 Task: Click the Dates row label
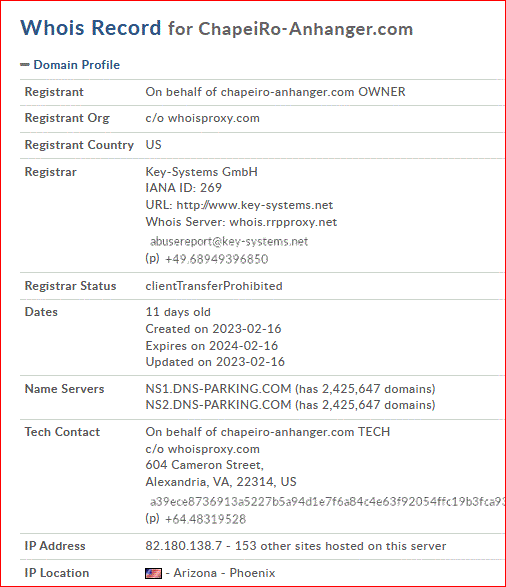click(41, 312)
